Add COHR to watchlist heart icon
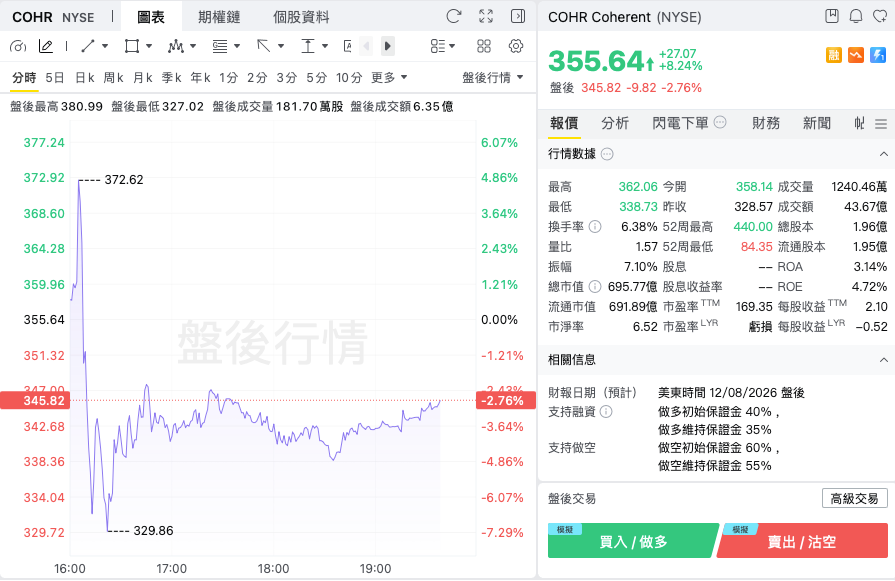The width and height of the screenshot is (895, 581). pyautogui.click(x=880, y=16)
